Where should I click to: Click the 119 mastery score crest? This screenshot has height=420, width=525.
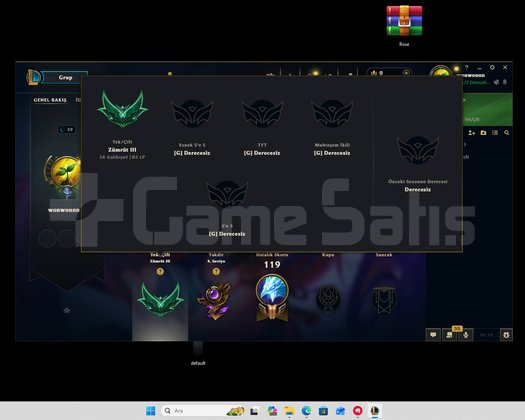pos(272,297)
